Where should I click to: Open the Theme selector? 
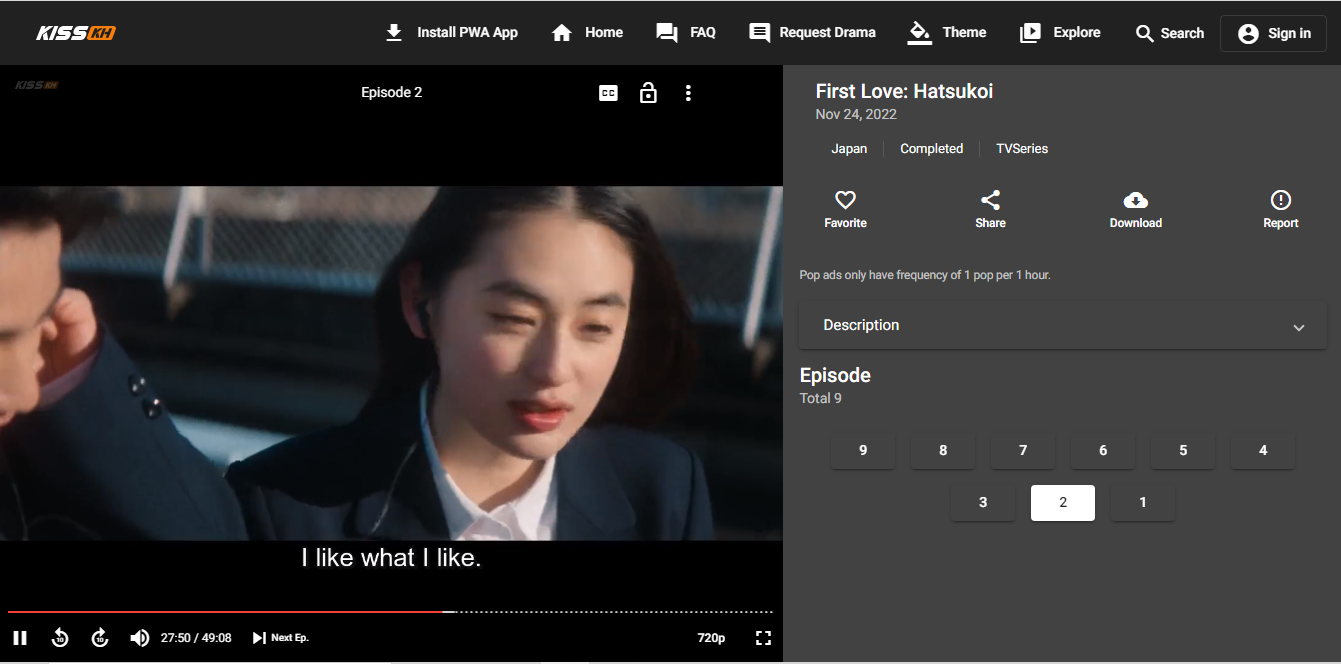947,33
